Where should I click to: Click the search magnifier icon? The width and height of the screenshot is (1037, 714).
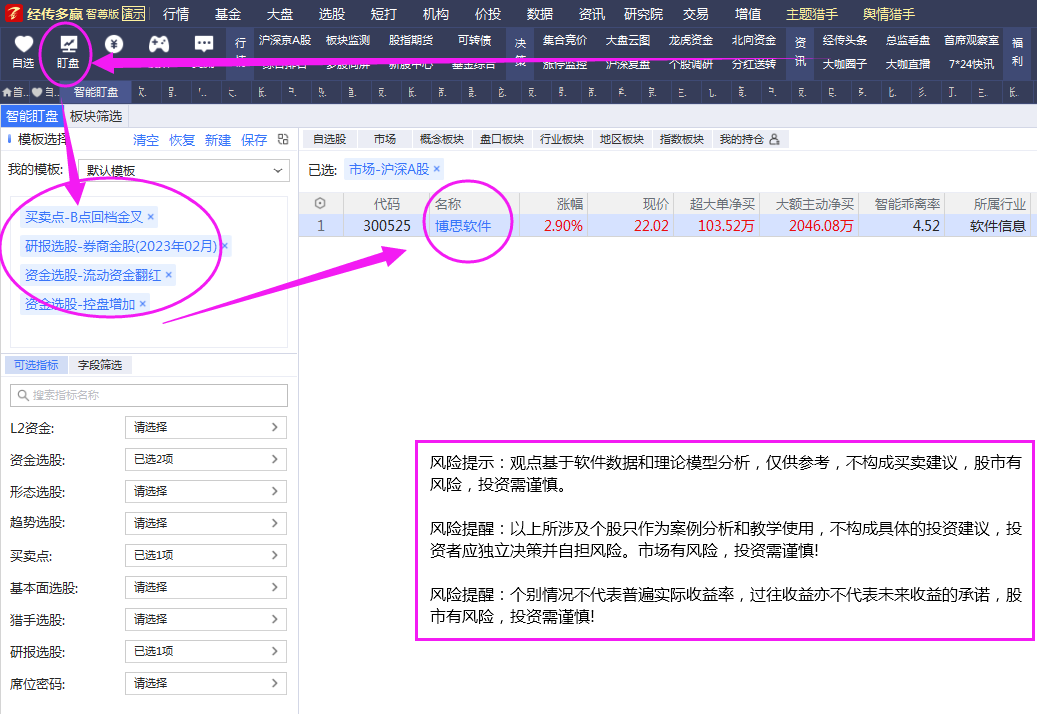pyautogui.click(x=23, y=395)
